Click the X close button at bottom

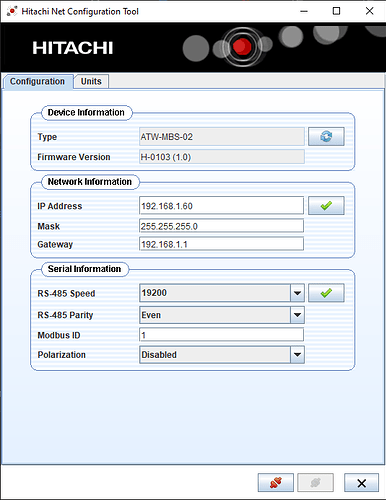pyautogui.click(x=361, y=482)
